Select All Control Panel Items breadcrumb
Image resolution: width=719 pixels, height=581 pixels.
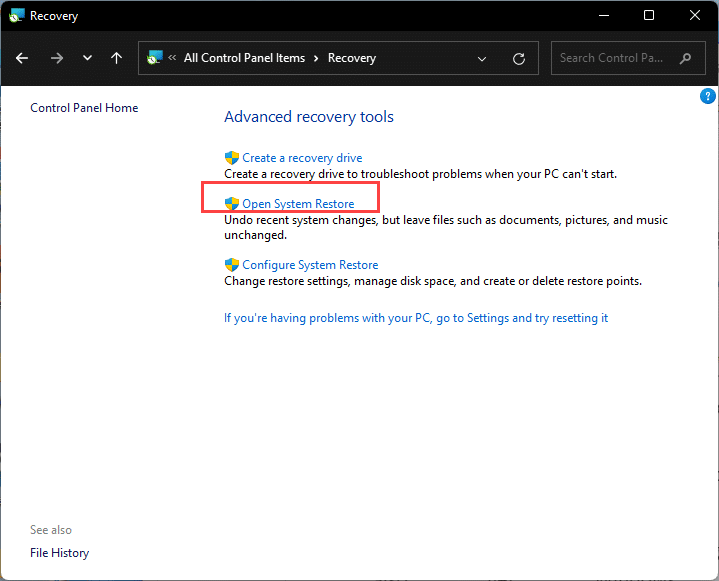tap(244, 58)
